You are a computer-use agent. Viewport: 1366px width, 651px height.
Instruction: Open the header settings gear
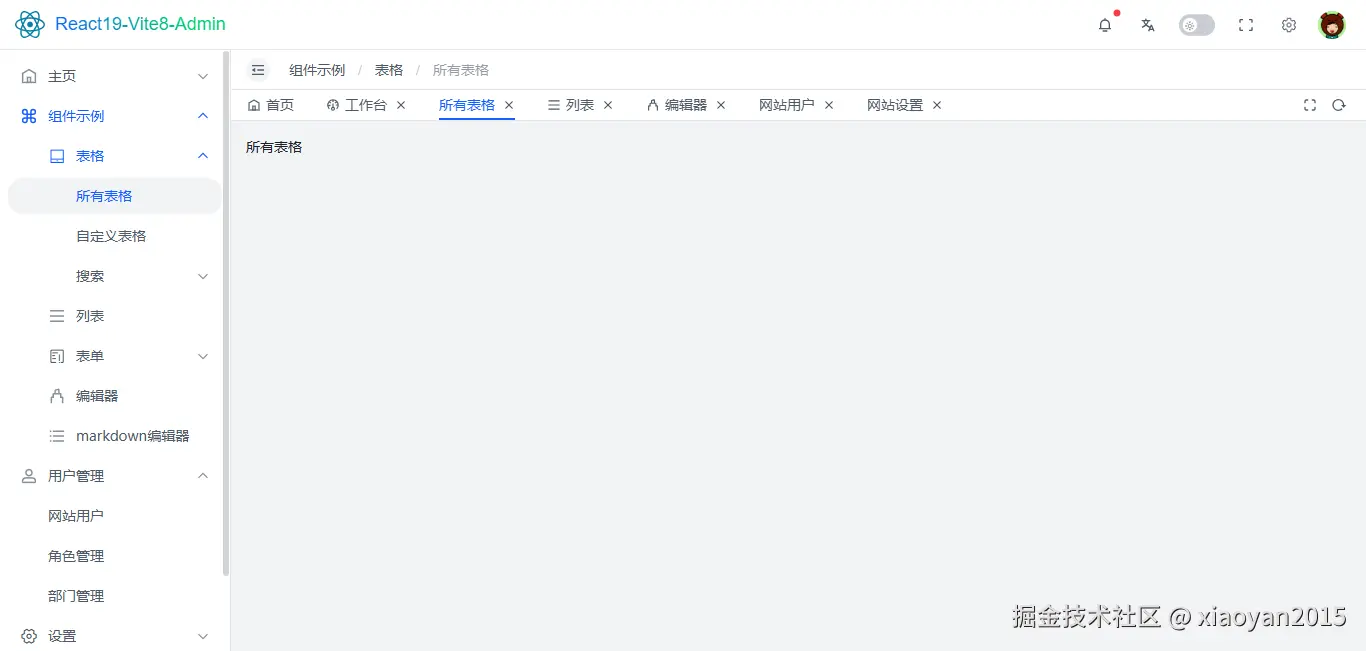[1289, 25]
